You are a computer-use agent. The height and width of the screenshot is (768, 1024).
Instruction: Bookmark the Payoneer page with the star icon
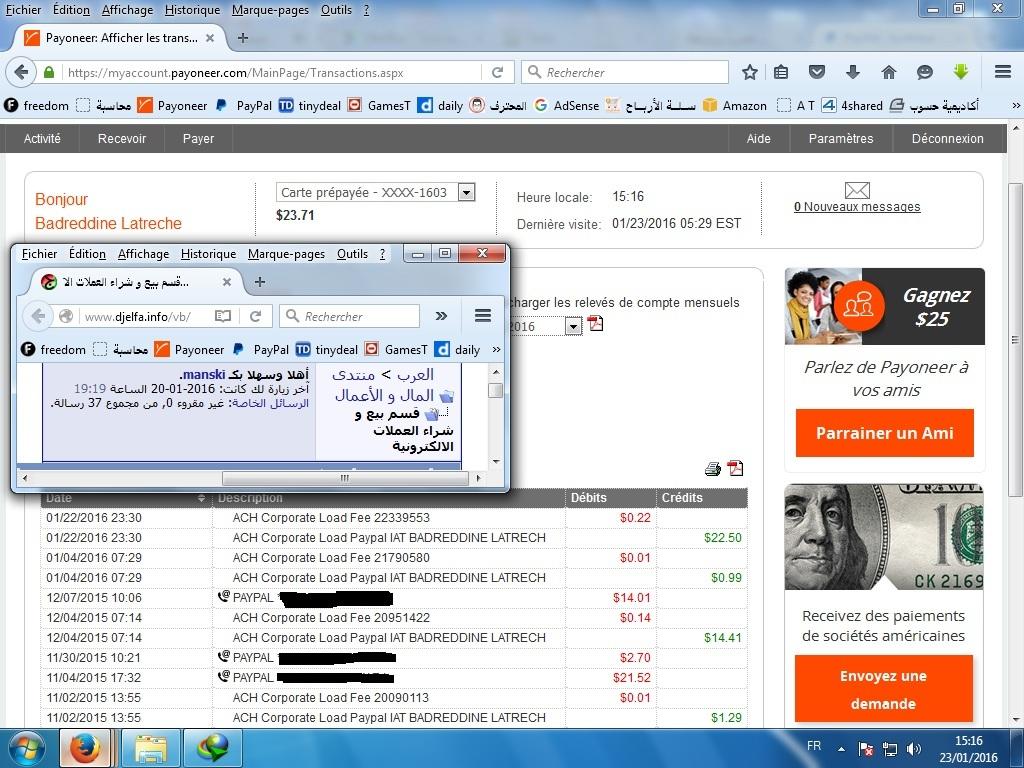click(x=750, y=72)
